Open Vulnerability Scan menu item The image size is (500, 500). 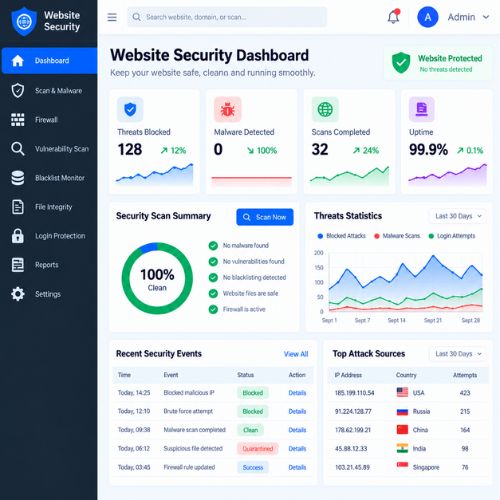point(49,149)
